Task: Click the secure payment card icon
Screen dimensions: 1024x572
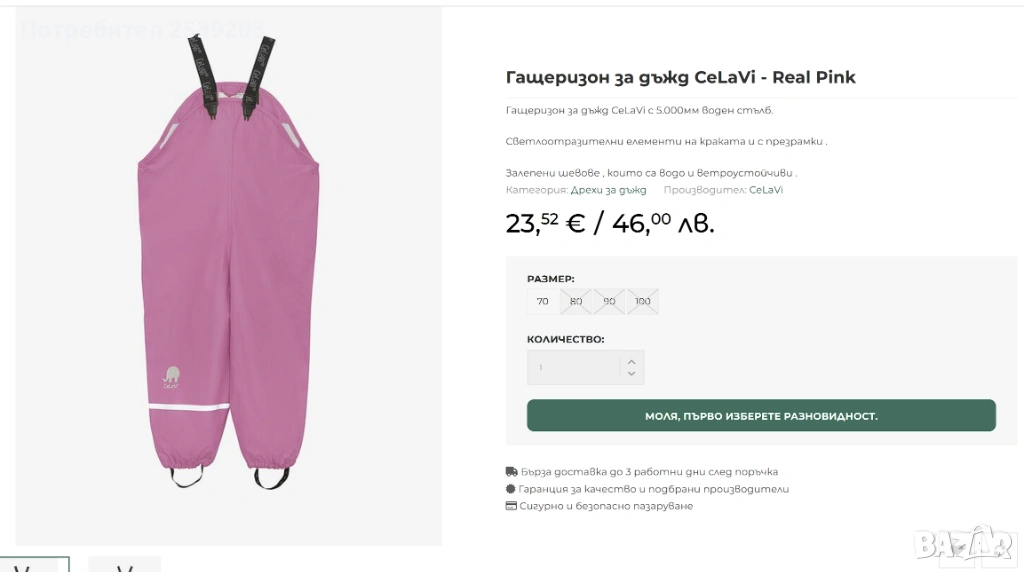Action: pyautogui.click(x=511, y=506)
